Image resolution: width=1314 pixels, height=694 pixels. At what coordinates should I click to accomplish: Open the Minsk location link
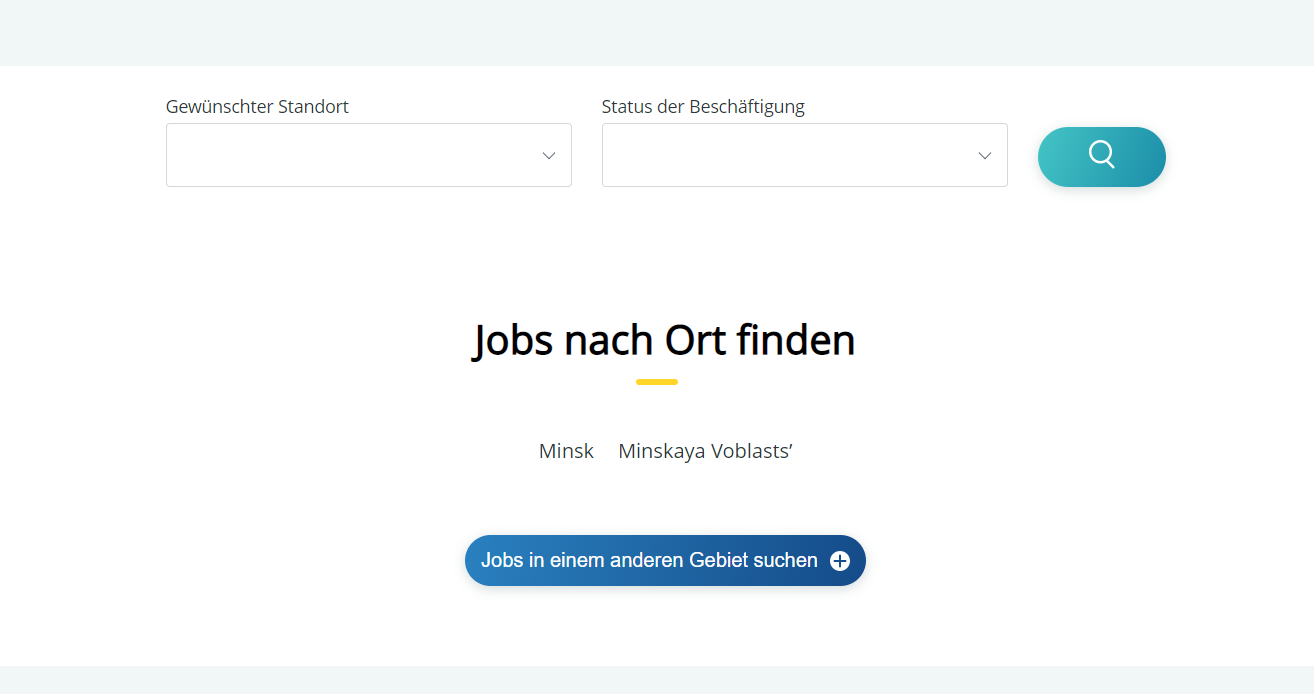pyautogui.click(x=566, y=451)
